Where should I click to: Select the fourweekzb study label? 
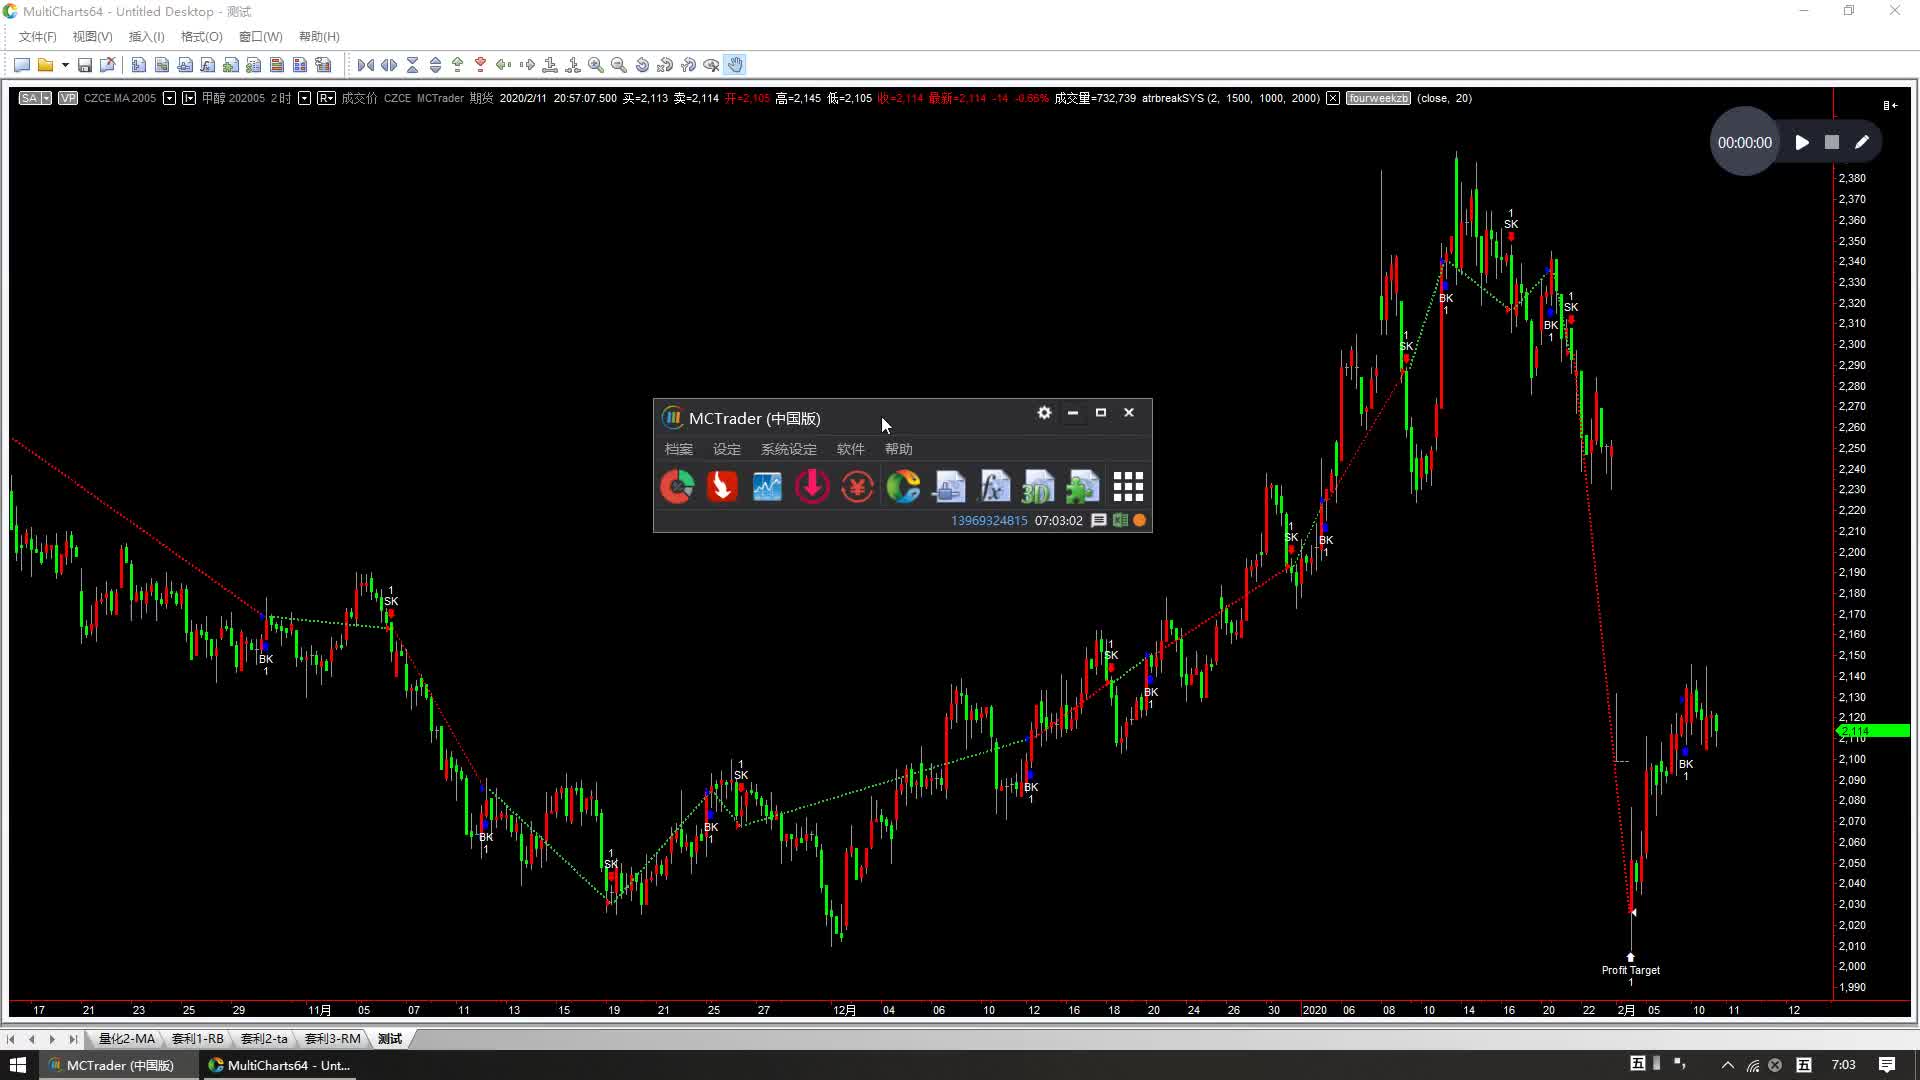pos(1378,98)
